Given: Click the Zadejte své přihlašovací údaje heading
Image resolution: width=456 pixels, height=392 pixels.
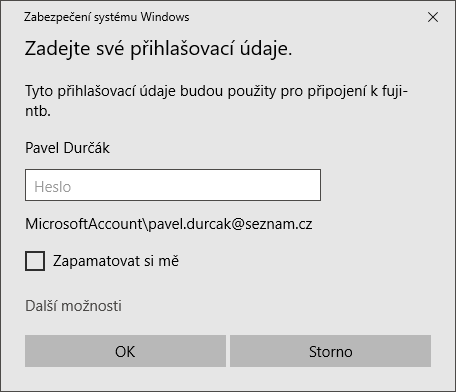Looking at the screenshot, I should coord(158,49).
